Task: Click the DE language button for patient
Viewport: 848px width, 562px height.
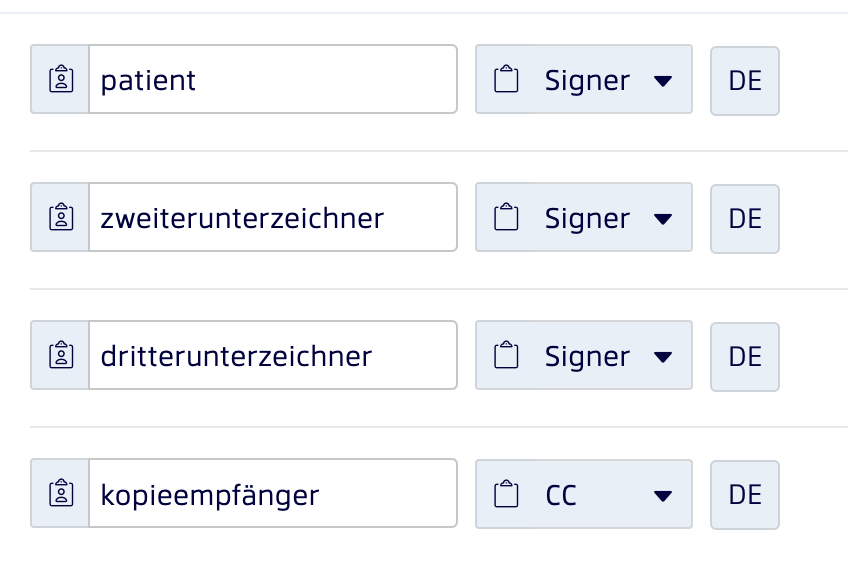Action: click(x=745, y=81)
